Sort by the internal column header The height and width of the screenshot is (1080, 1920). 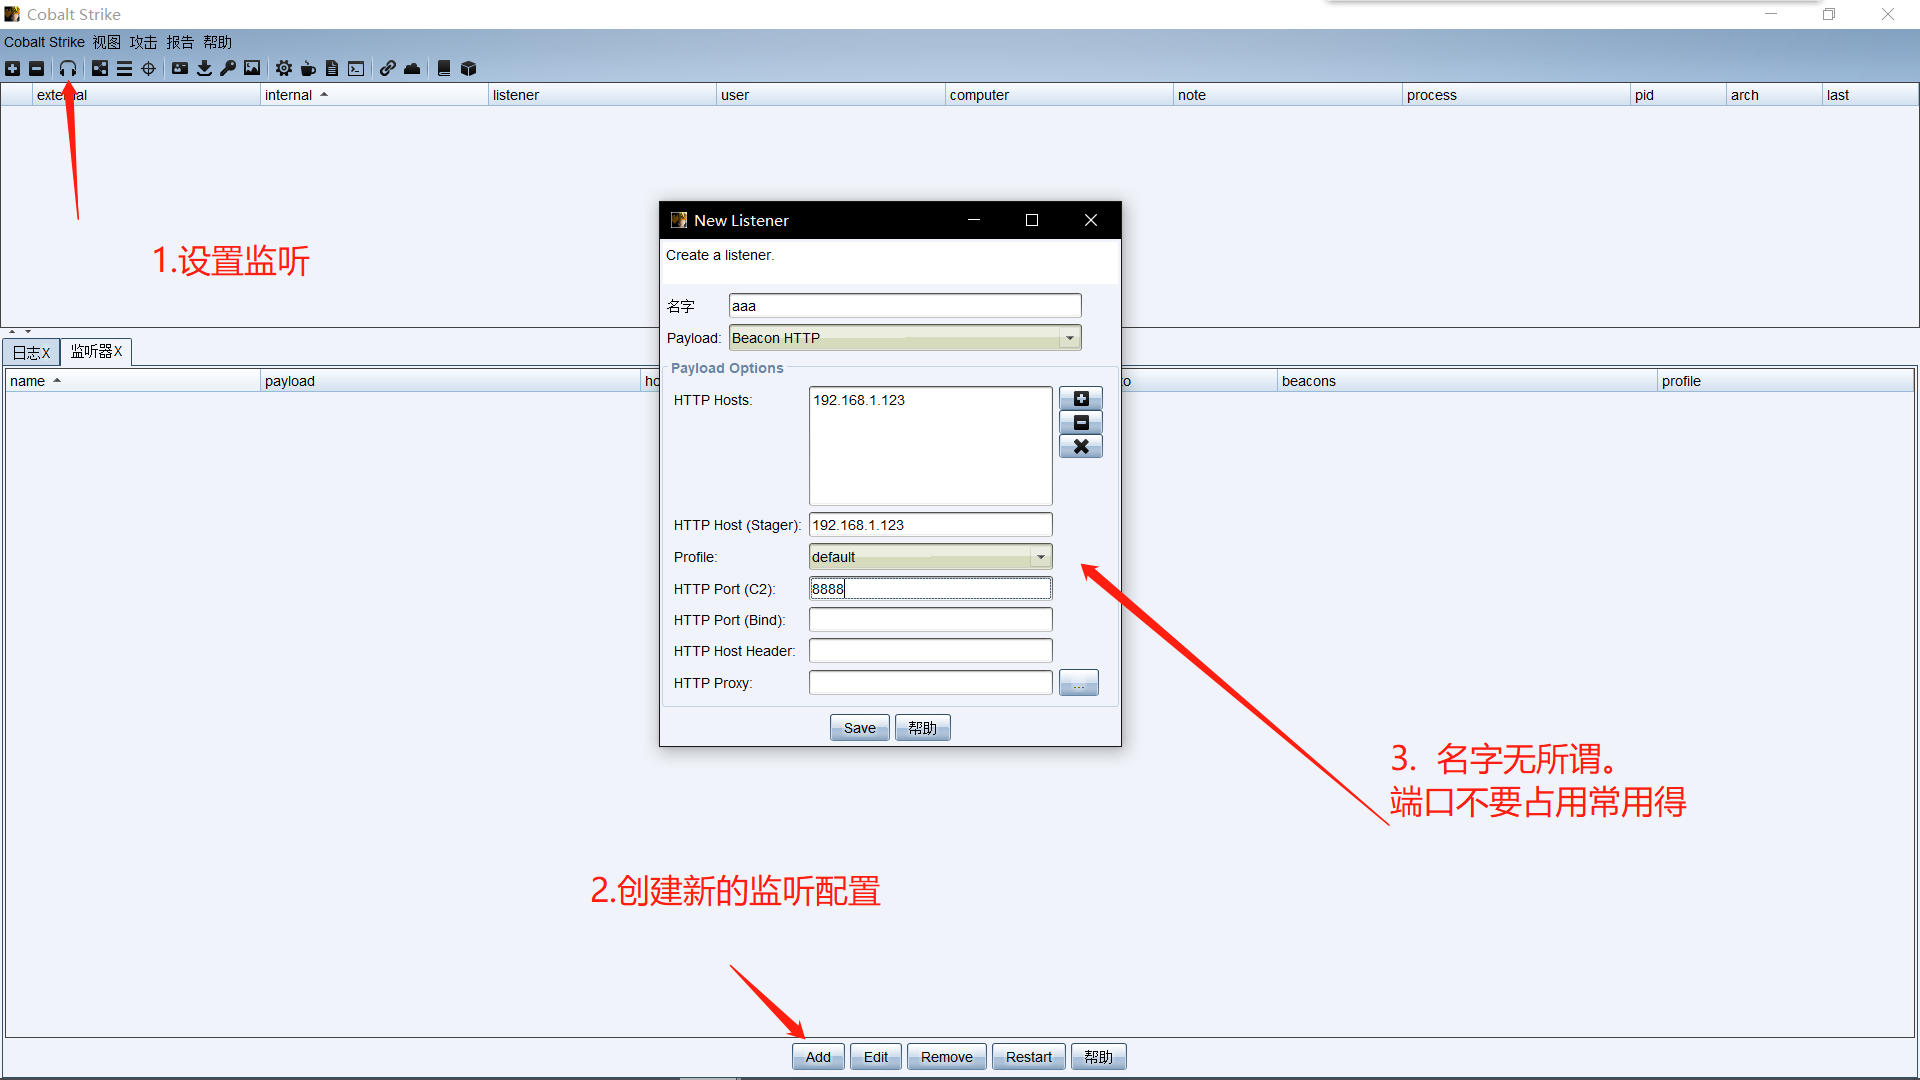(x=289, y=95)
